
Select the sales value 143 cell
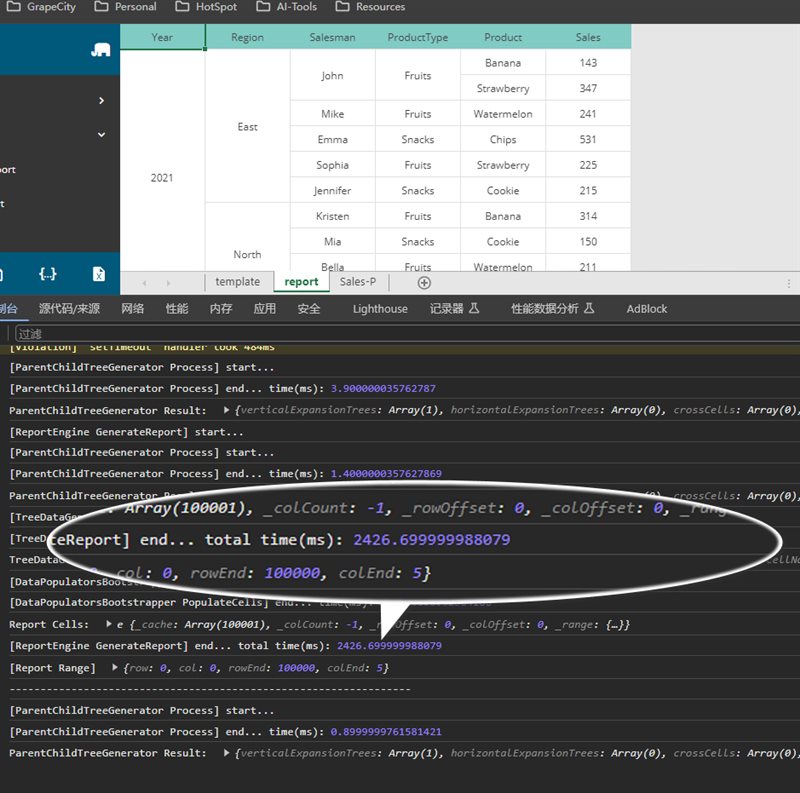588,63
